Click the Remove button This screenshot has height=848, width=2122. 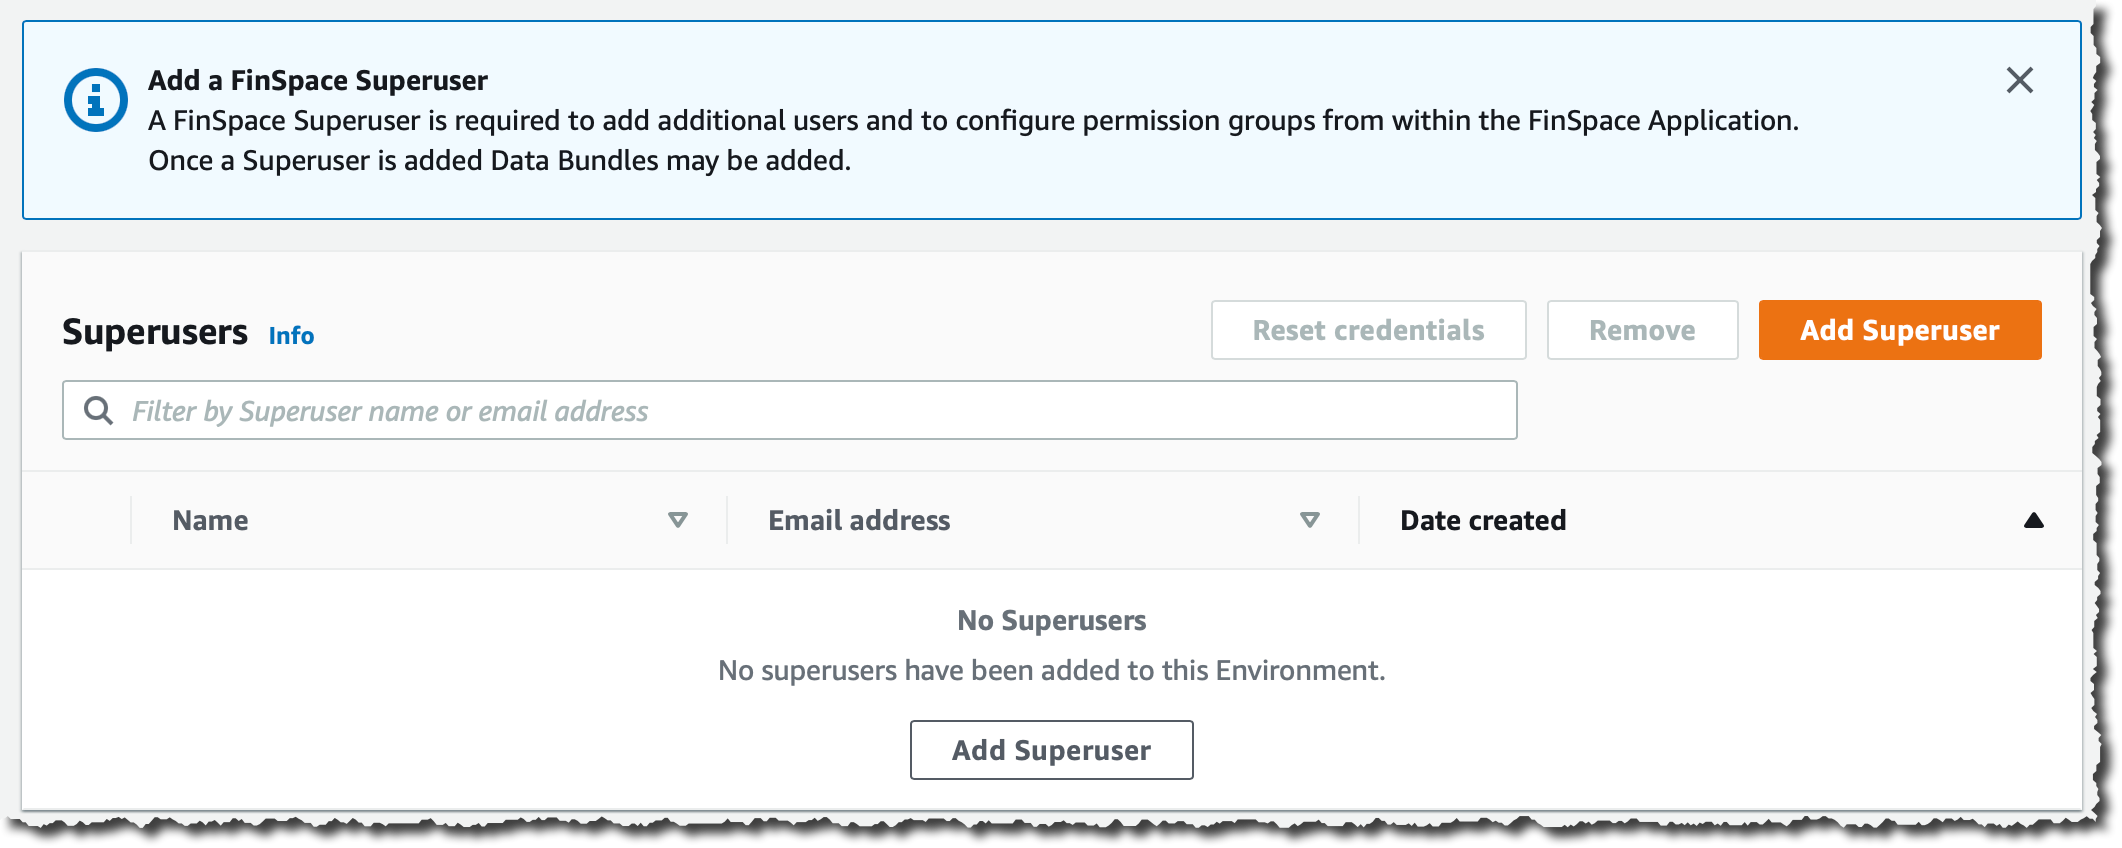[1642, 330]
